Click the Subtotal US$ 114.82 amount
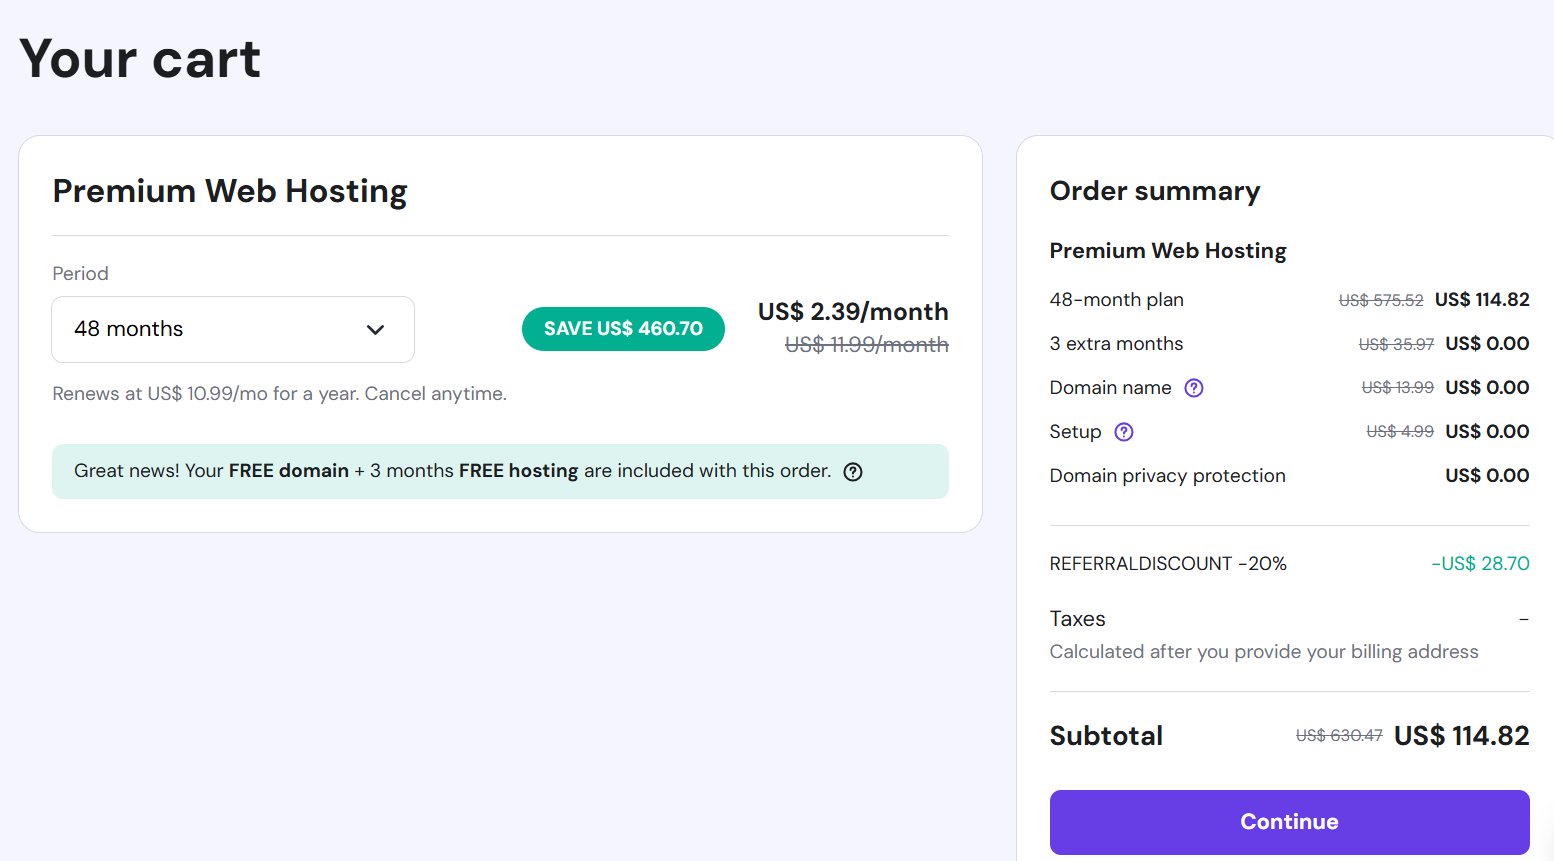The height and width of the screenshot is (861, 1554). point(1461,736)
